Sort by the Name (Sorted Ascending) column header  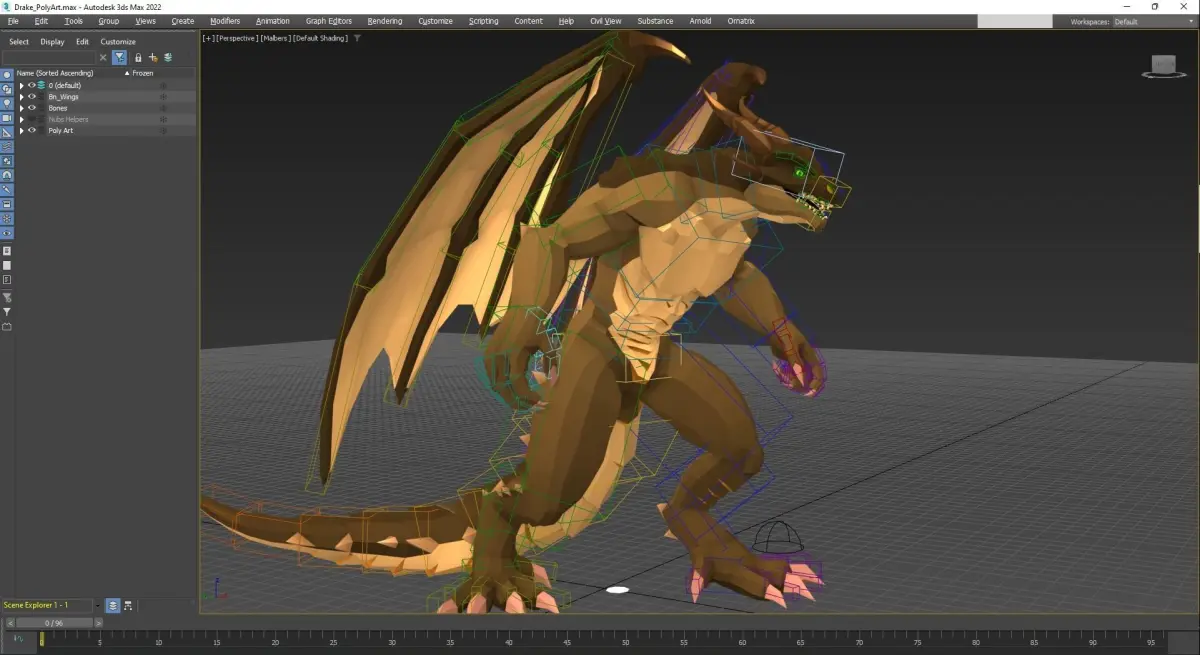click(x=56, y=73)
